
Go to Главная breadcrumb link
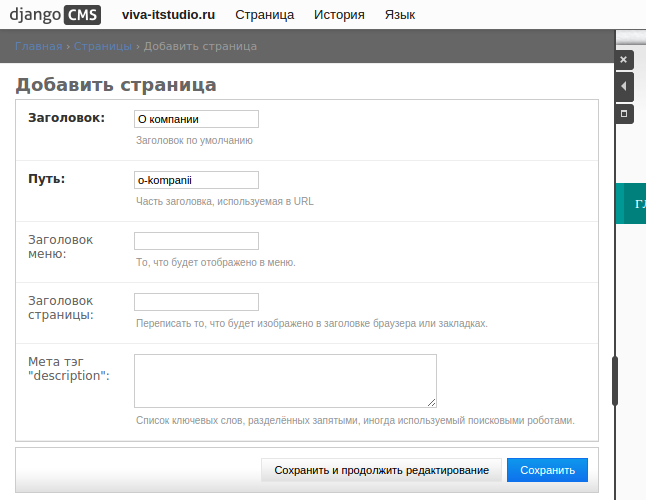(38, 46)
